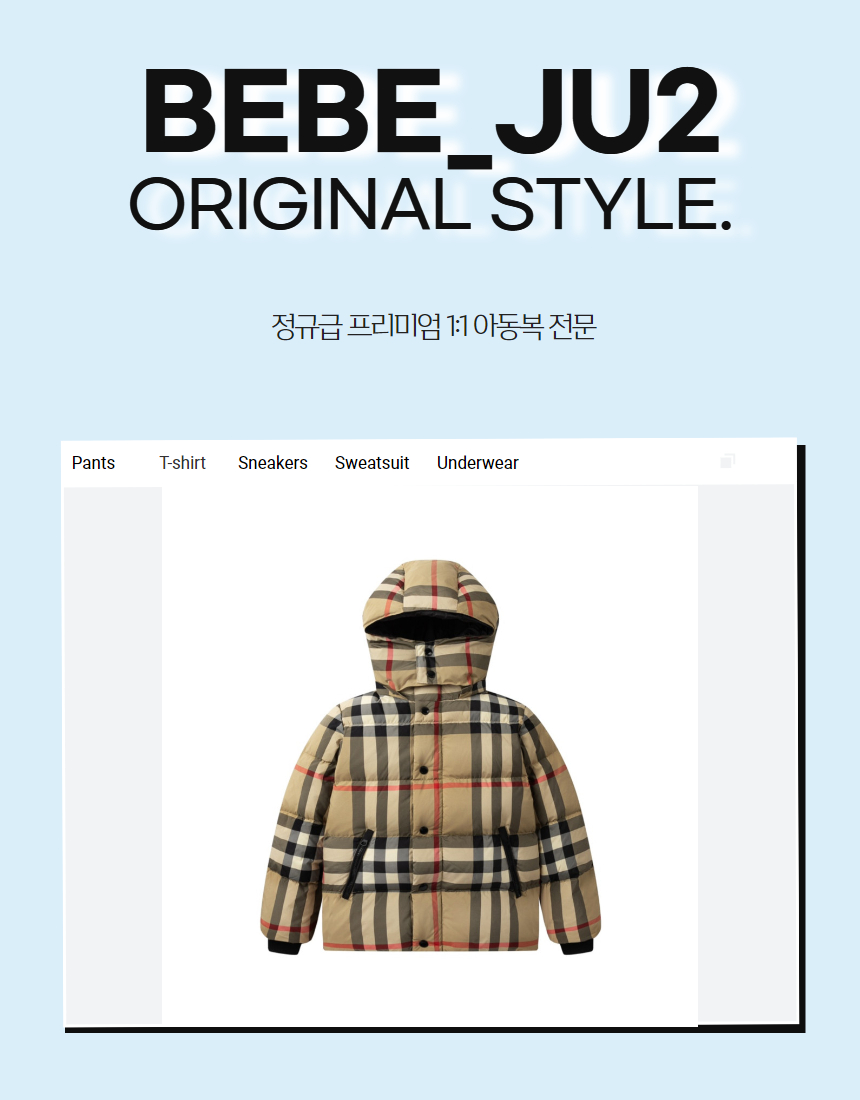Open the Sweatsuit tab
The height and width of the screenshot is (1100, 860).
click(372, 463)
